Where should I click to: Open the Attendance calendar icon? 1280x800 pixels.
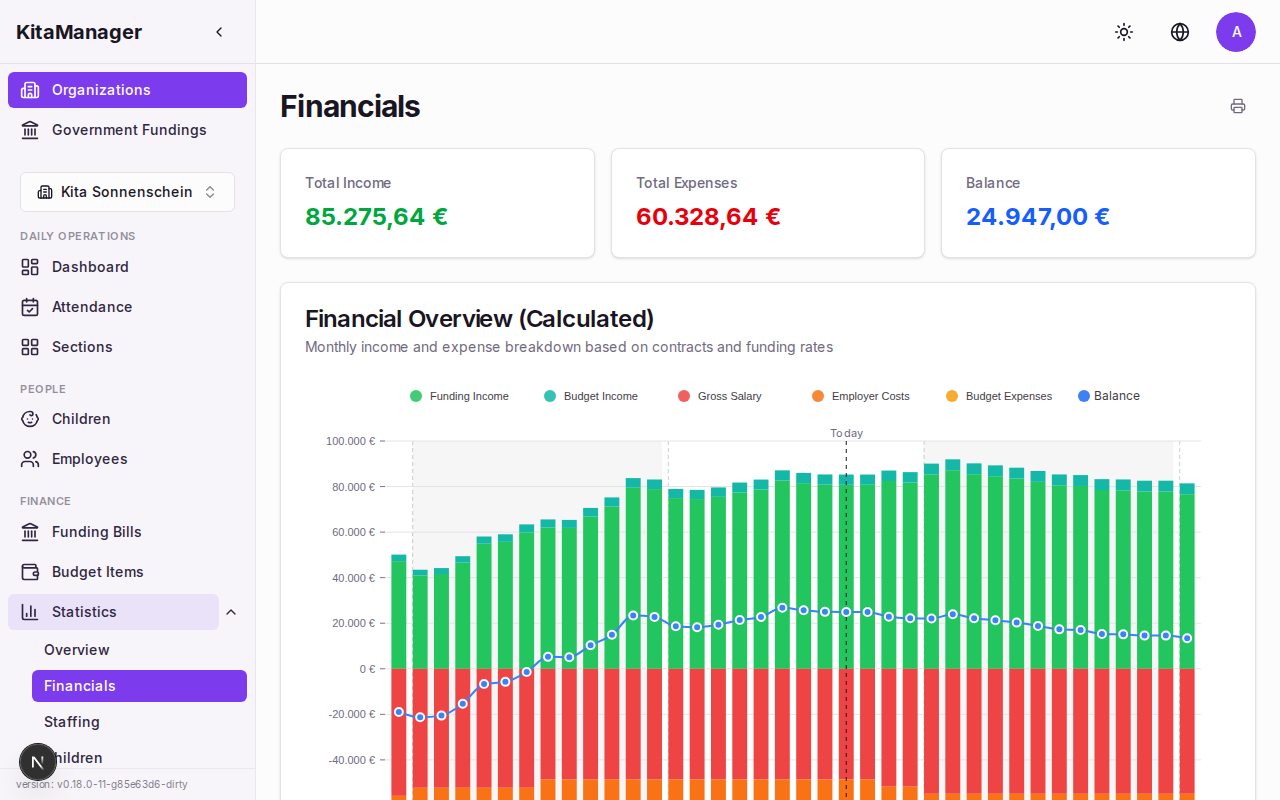29,307
